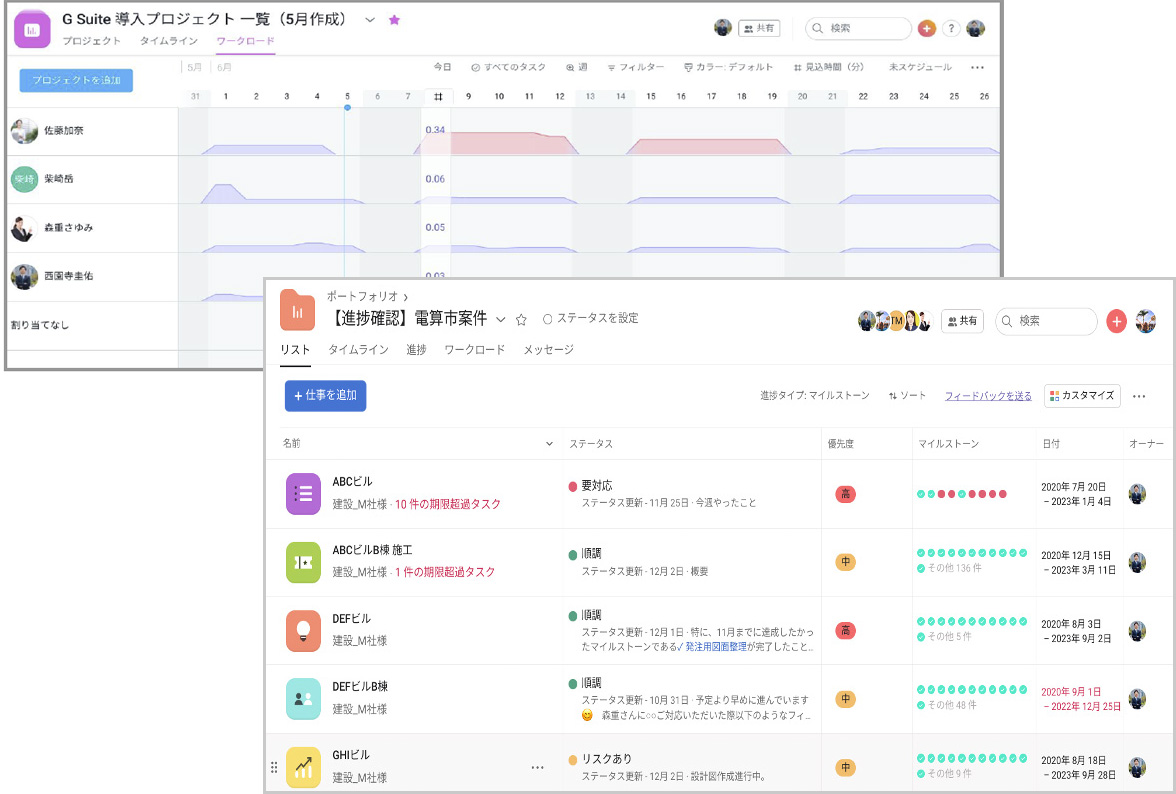Screen dimensions: 1176x794
Task: Click the 高 priority badge for ABCビル
Action: [845, 494]
